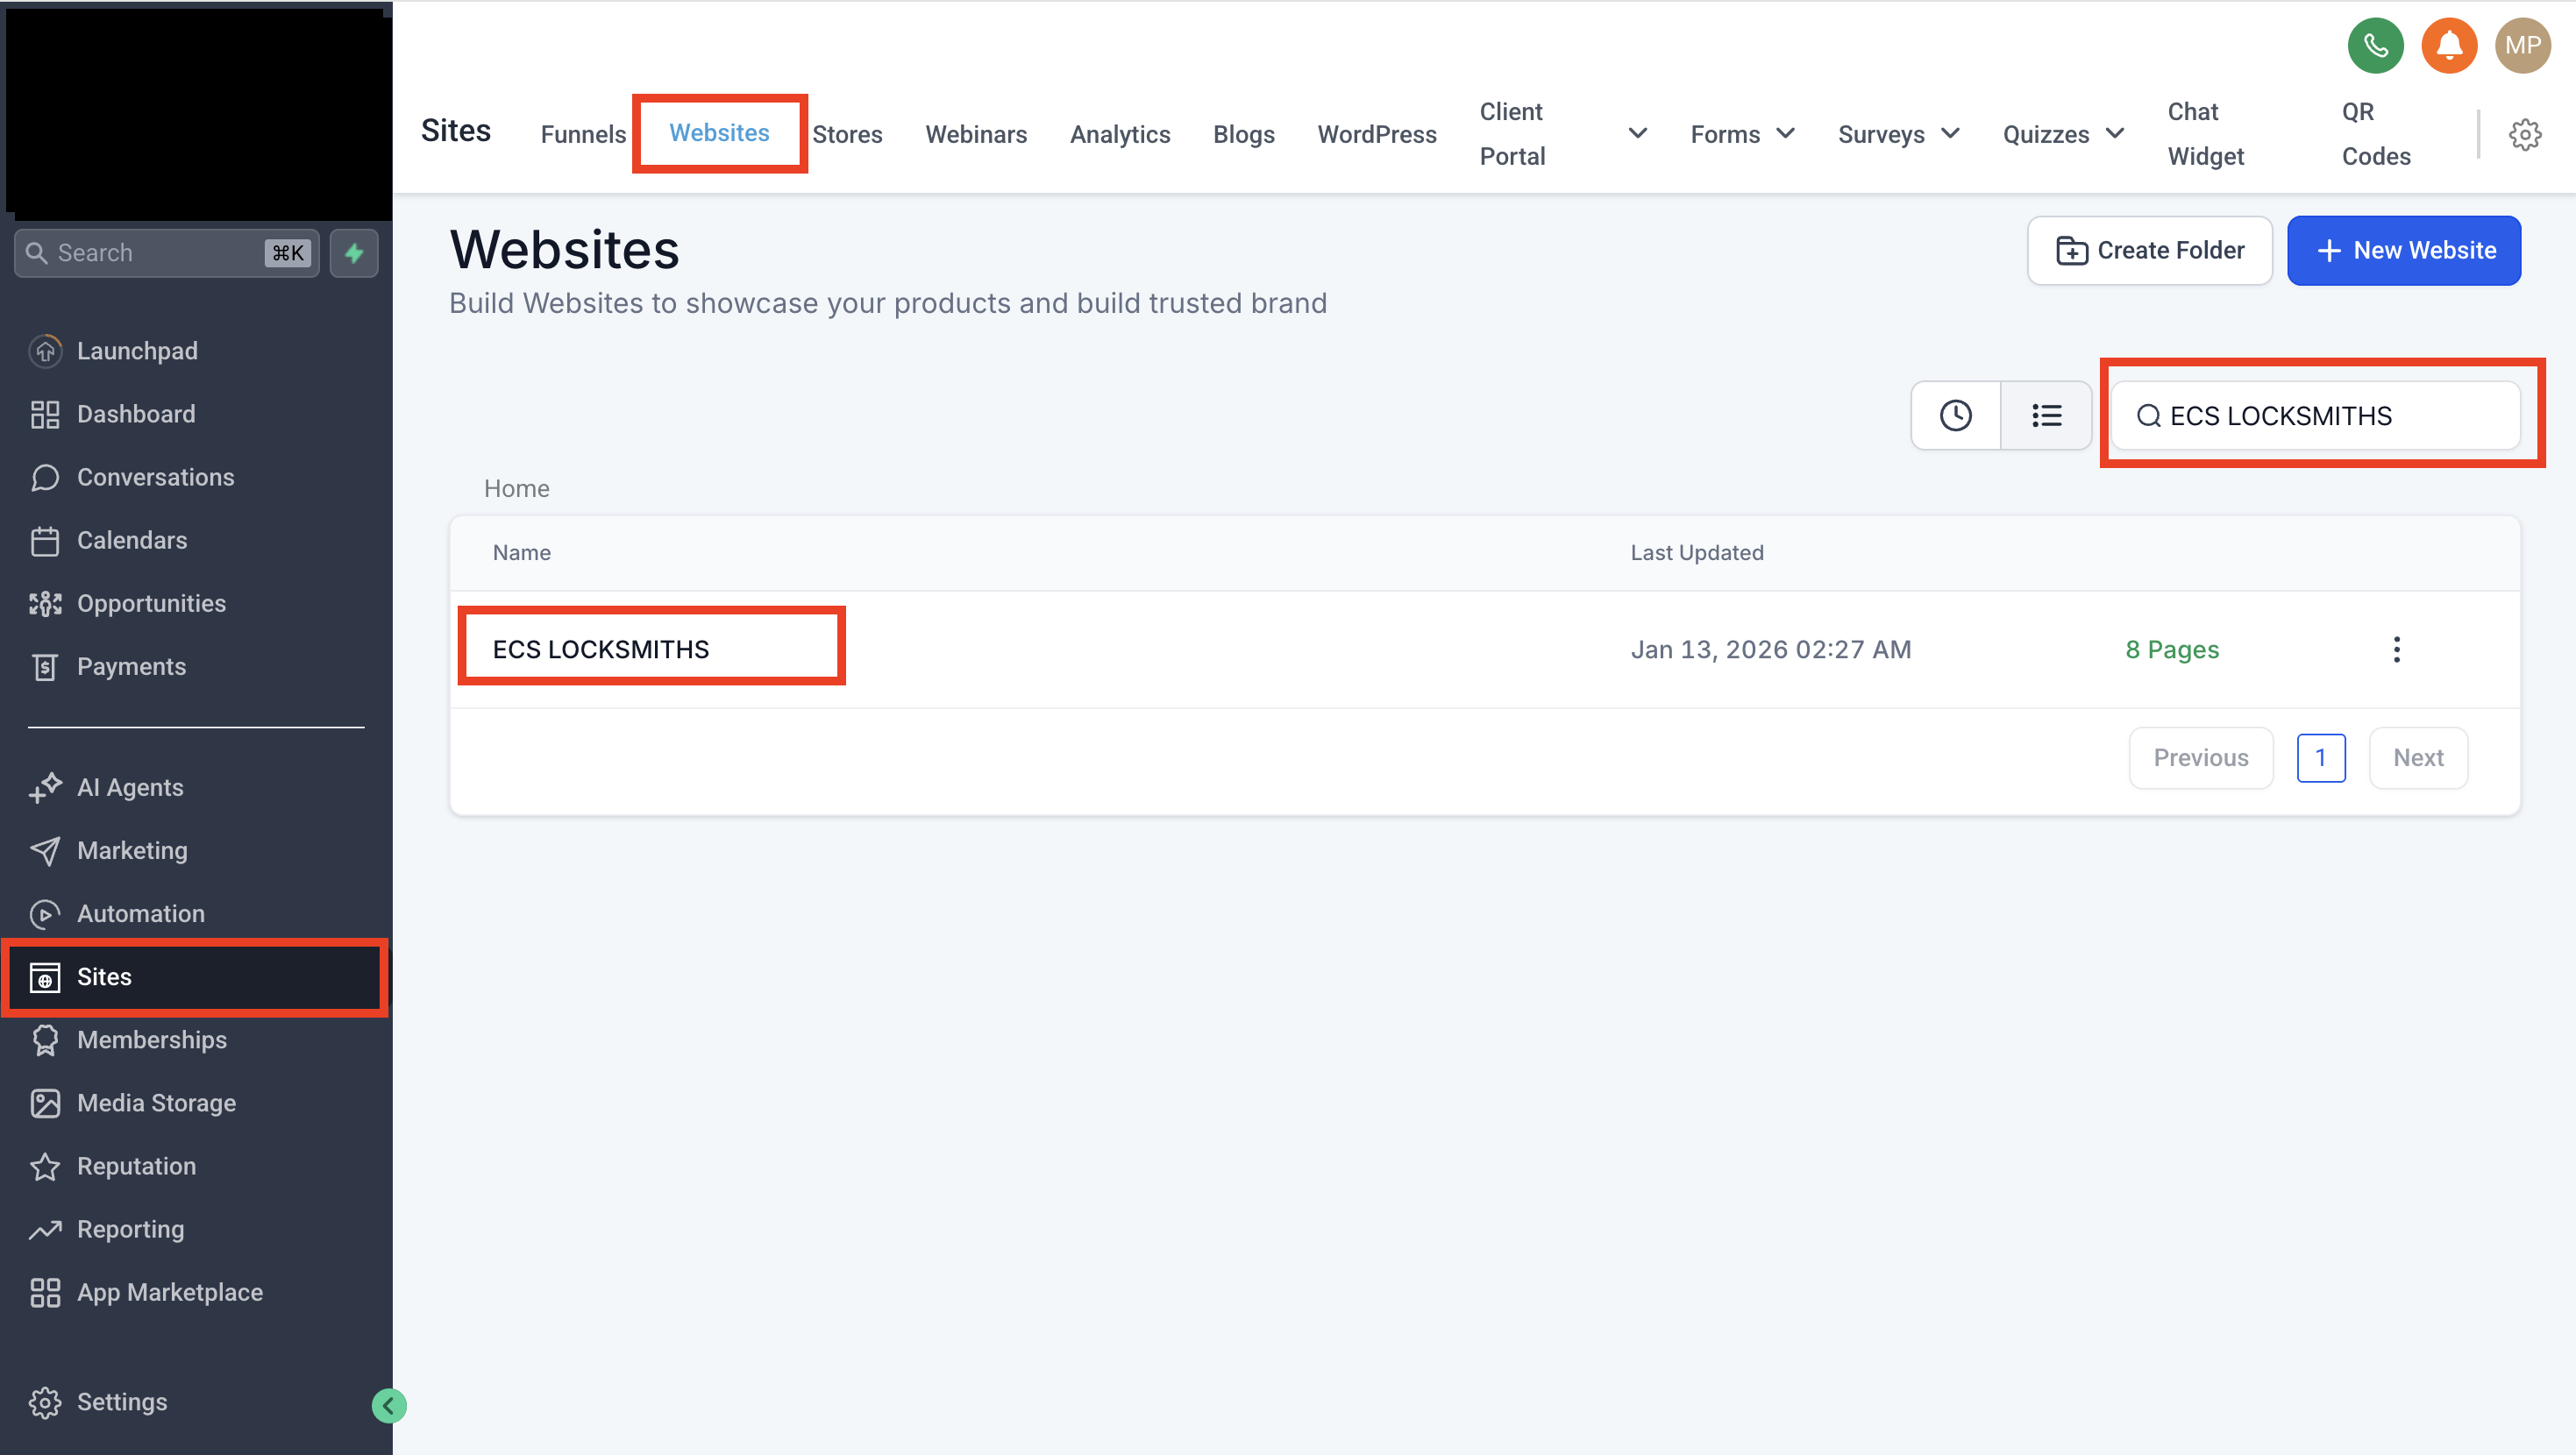Open the notifications bell
The width and height of the screenshot is (2576, 1455).
coord(2449,45)
